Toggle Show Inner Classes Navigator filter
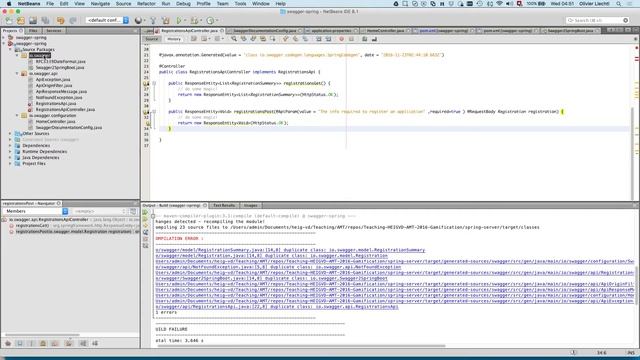 (x=55, y=344)
